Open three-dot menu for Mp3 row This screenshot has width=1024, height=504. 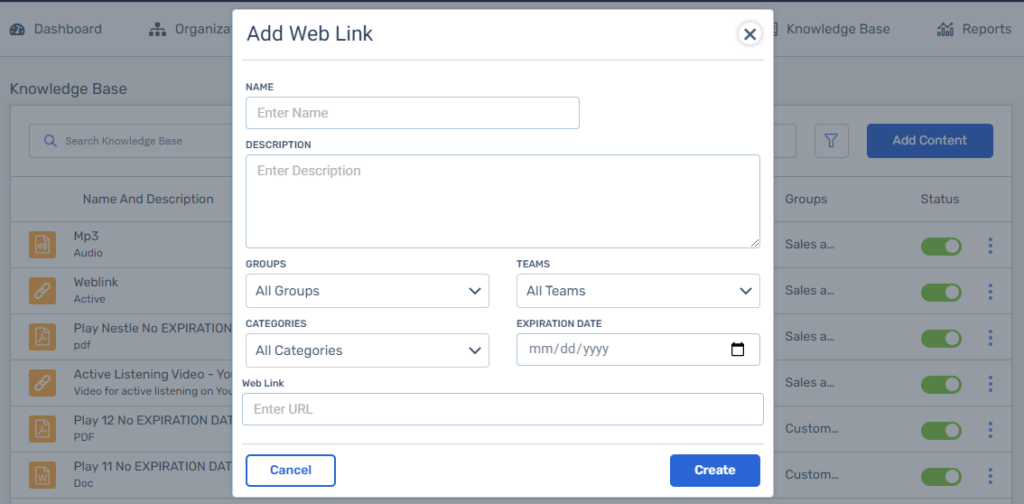point(990,245)
